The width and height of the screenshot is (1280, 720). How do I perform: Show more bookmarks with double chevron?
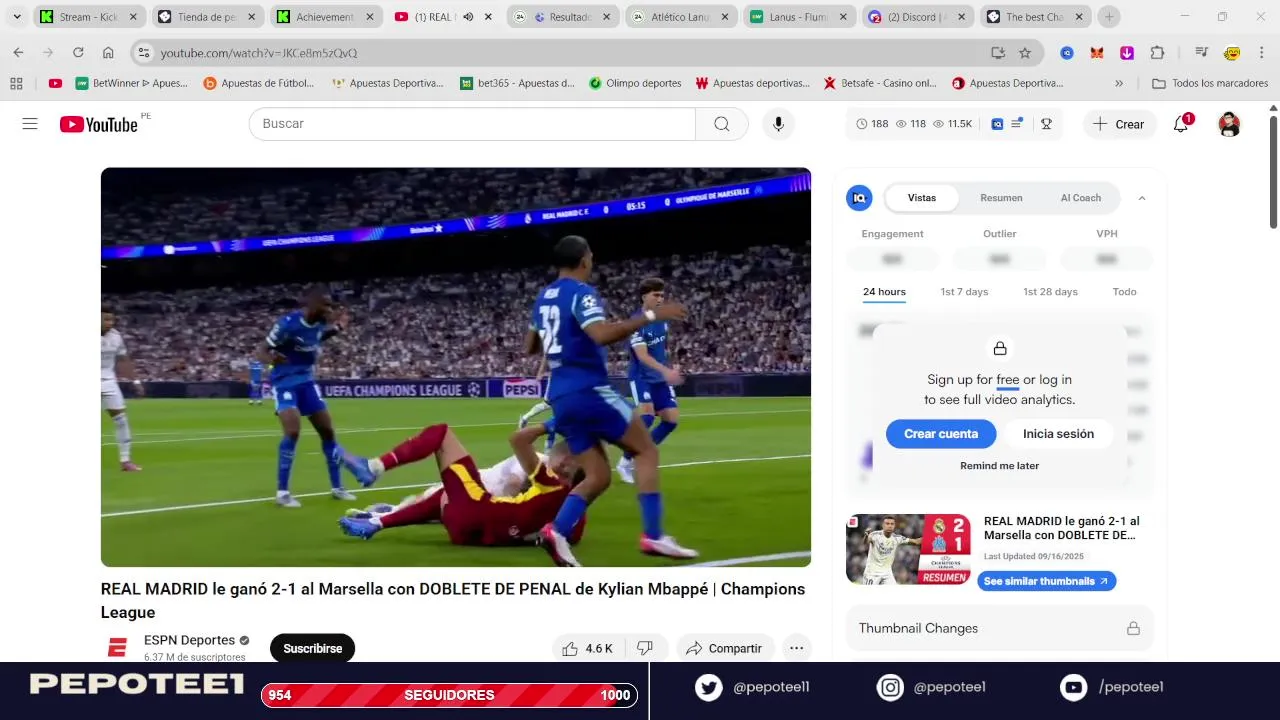pyautogui.click(x=1119, y=83)
